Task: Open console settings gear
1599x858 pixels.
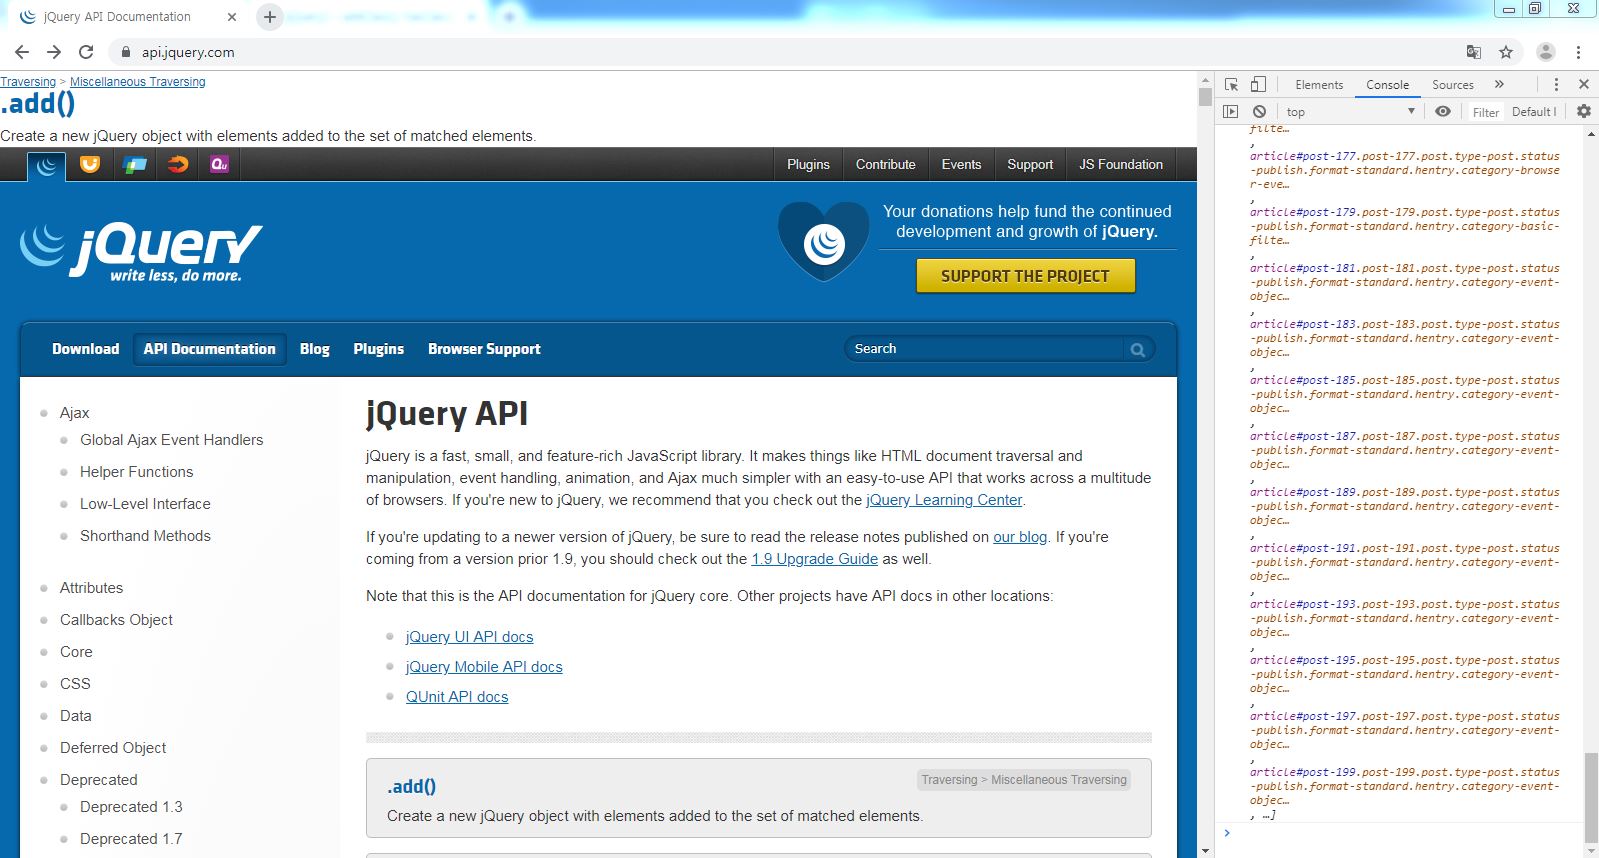Action: click(1584, 112)
